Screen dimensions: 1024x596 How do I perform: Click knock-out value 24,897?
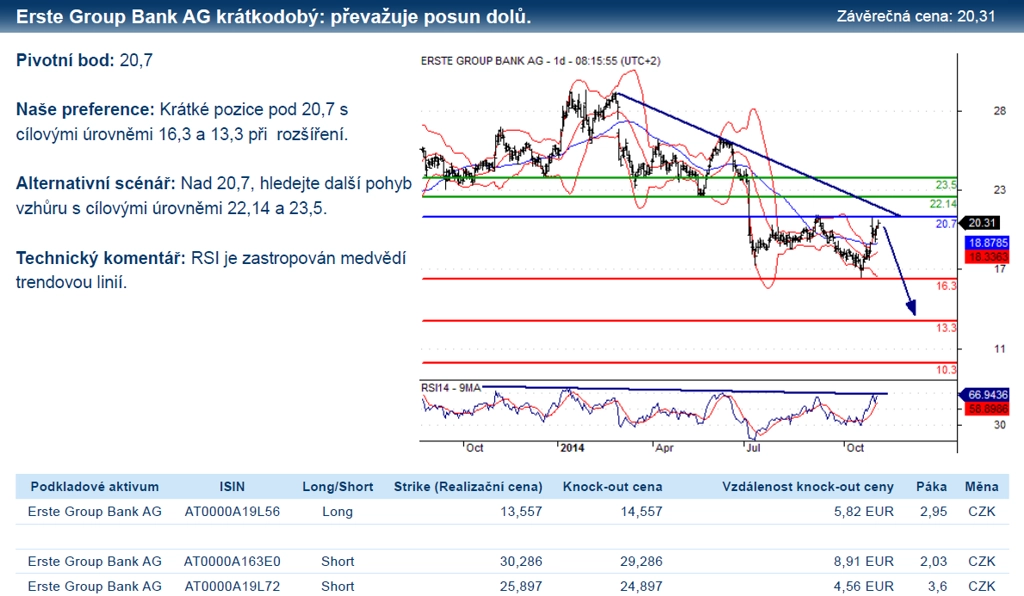pyautogui.click(x=641, y=586)
